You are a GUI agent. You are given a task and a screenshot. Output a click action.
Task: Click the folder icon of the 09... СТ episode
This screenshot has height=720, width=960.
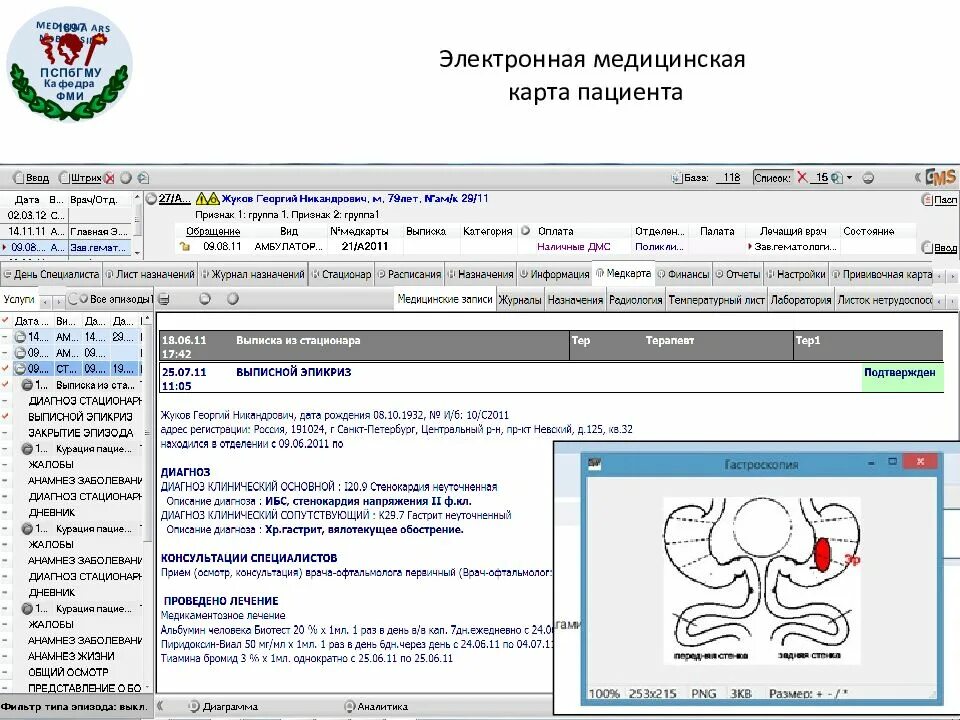pyautogui.click(x=20, y=369)
